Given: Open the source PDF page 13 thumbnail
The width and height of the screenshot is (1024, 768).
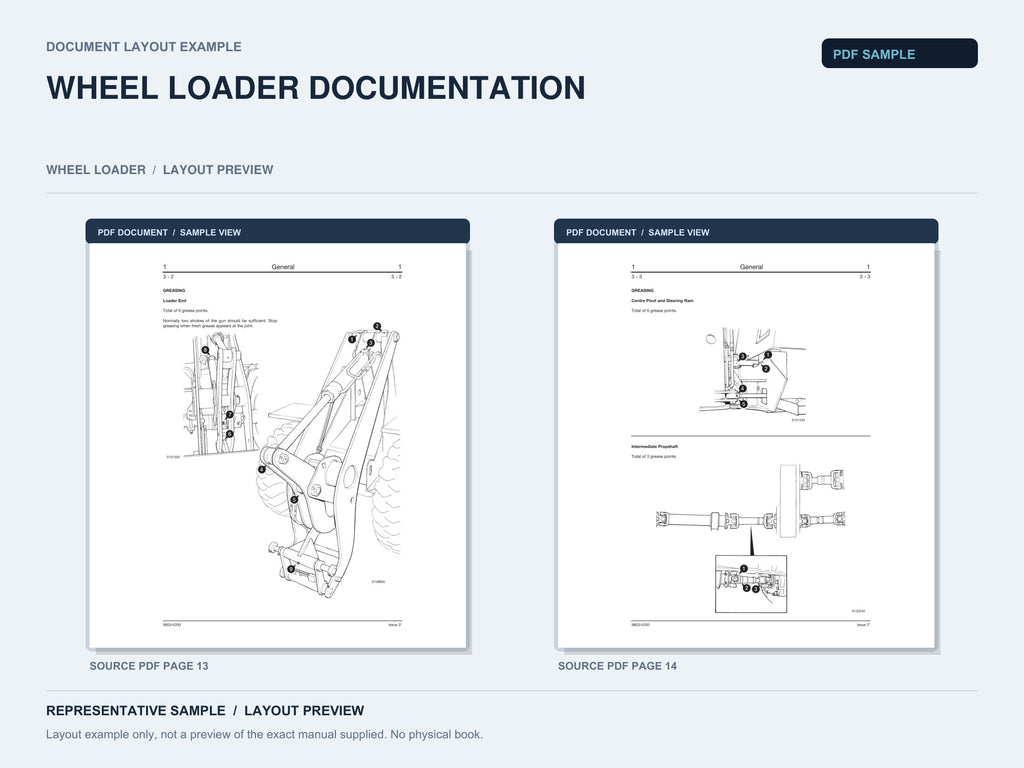Looking at the screenshot, I should pos(278,445).
